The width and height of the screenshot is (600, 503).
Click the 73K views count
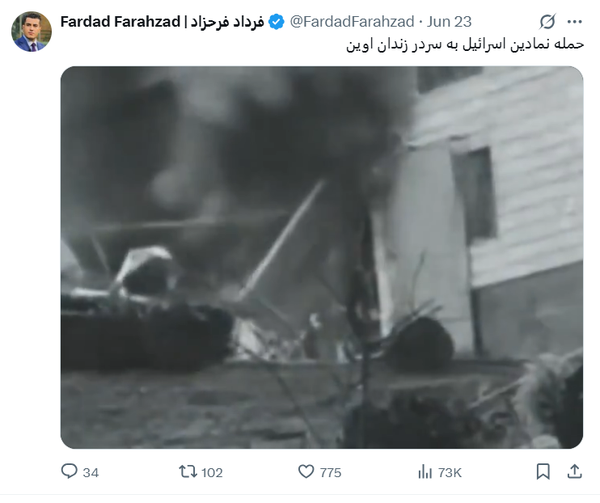click(x=450, y=473)
